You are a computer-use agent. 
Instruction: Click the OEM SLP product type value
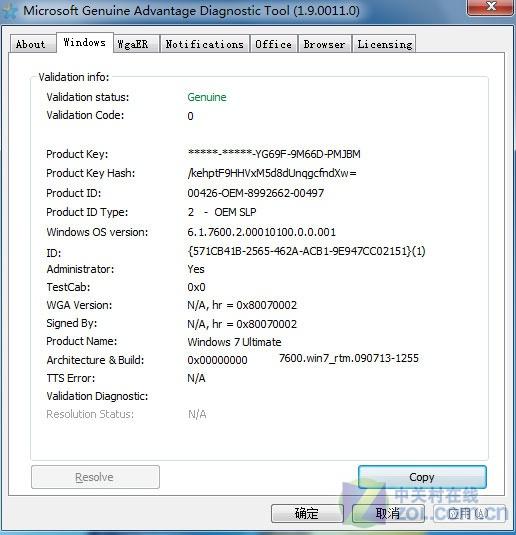[x=222, y=212]
